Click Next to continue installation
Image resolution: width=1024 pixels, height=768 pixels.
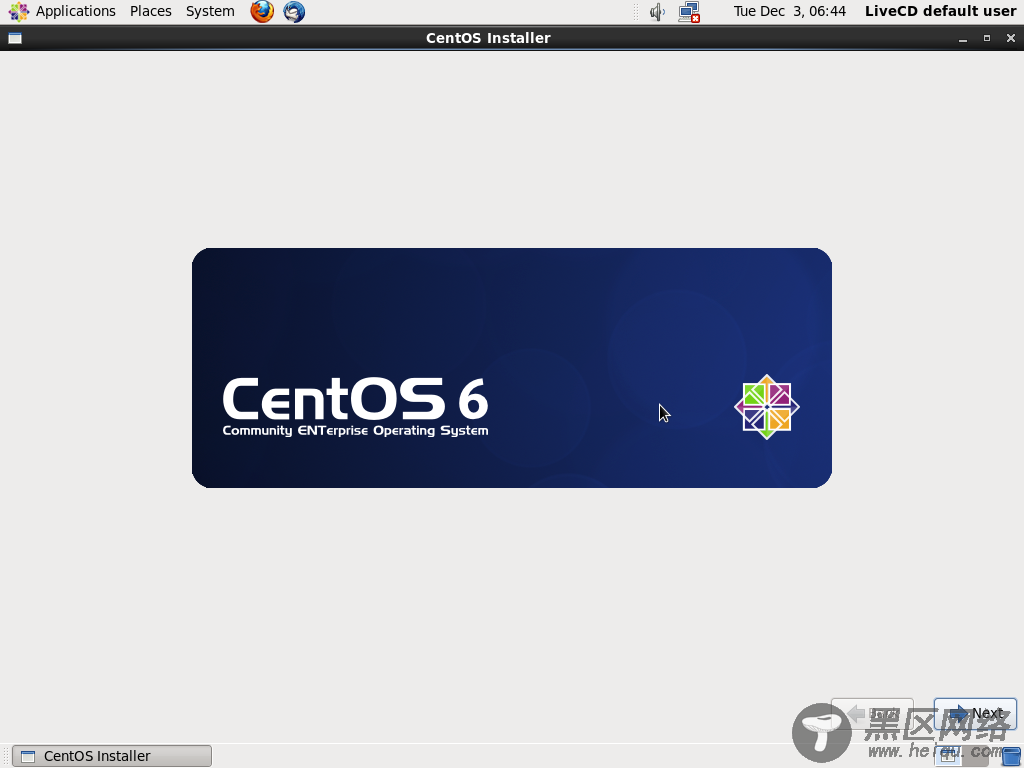tap(975, 713)
